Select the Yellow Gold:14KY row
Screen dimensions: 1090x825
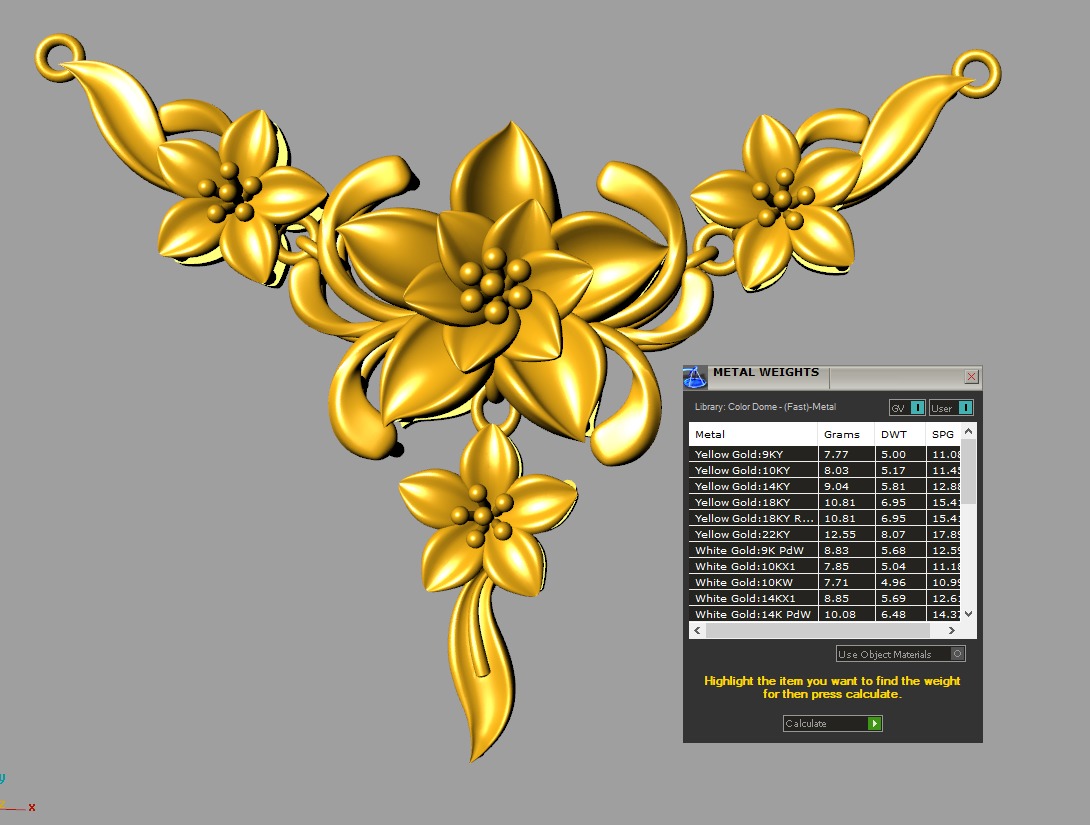824,486
